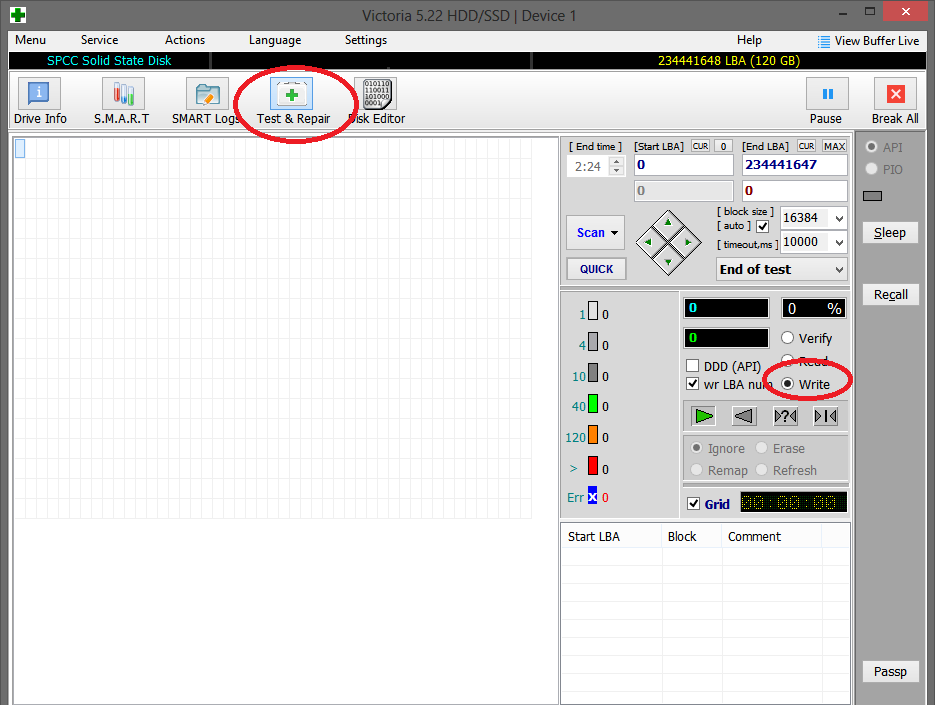
Task: Expand the block size 16384 dropdown
Action: pos(839,218)
